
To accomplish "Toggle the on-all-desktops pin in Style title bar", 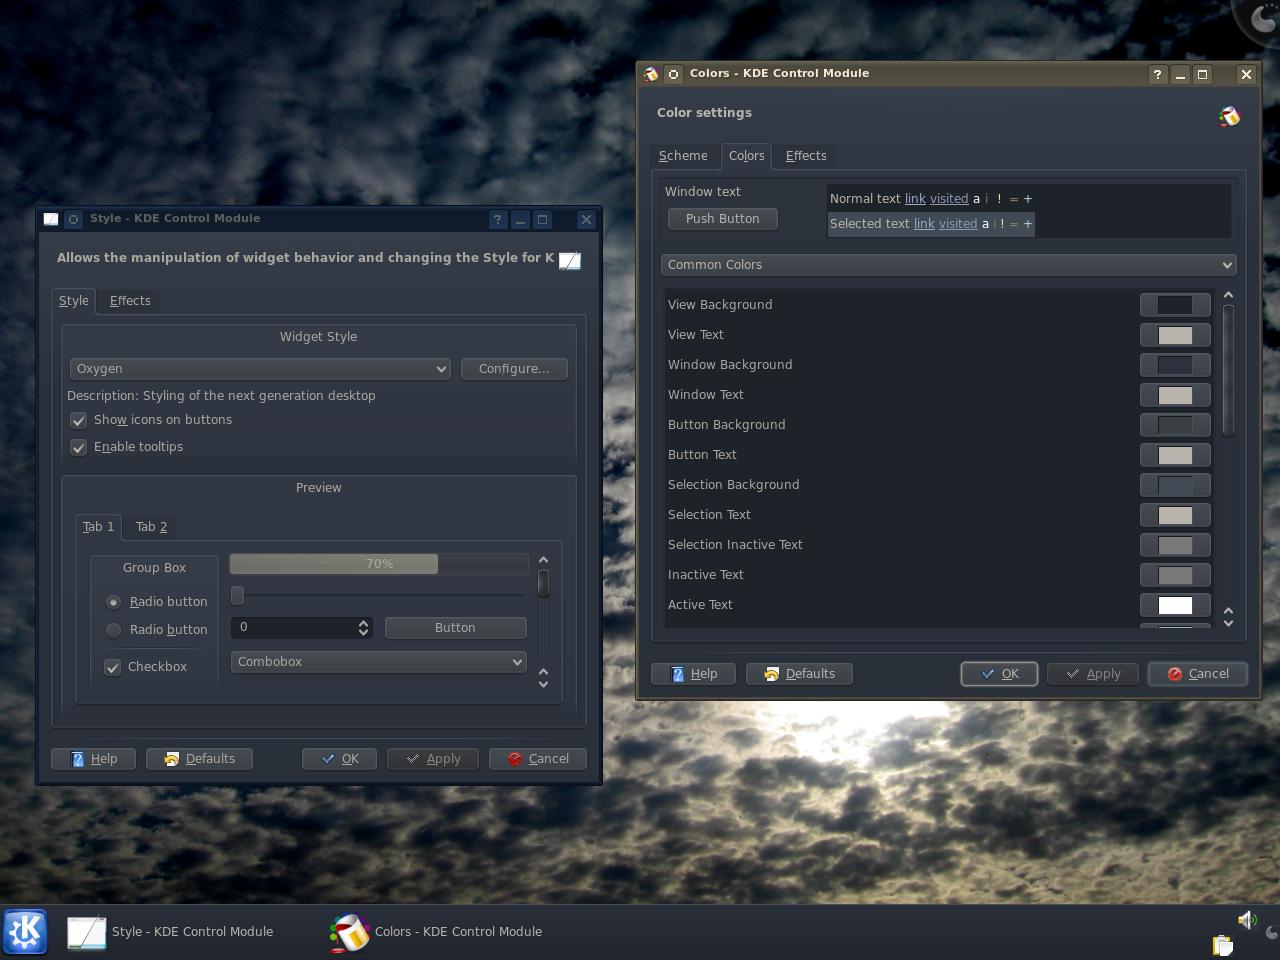I will [x=73, y=219].
